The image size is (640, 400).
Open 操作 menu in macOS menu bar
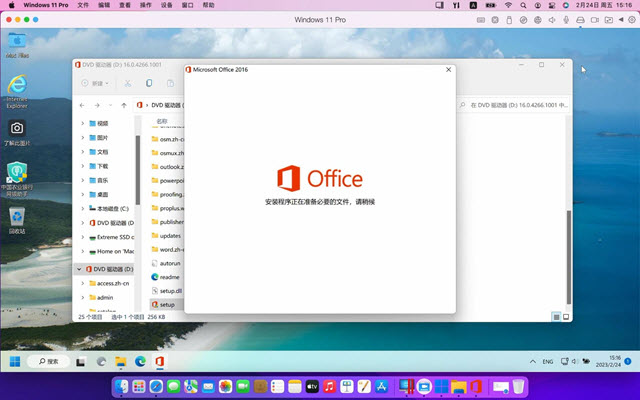tap(146, 5)
